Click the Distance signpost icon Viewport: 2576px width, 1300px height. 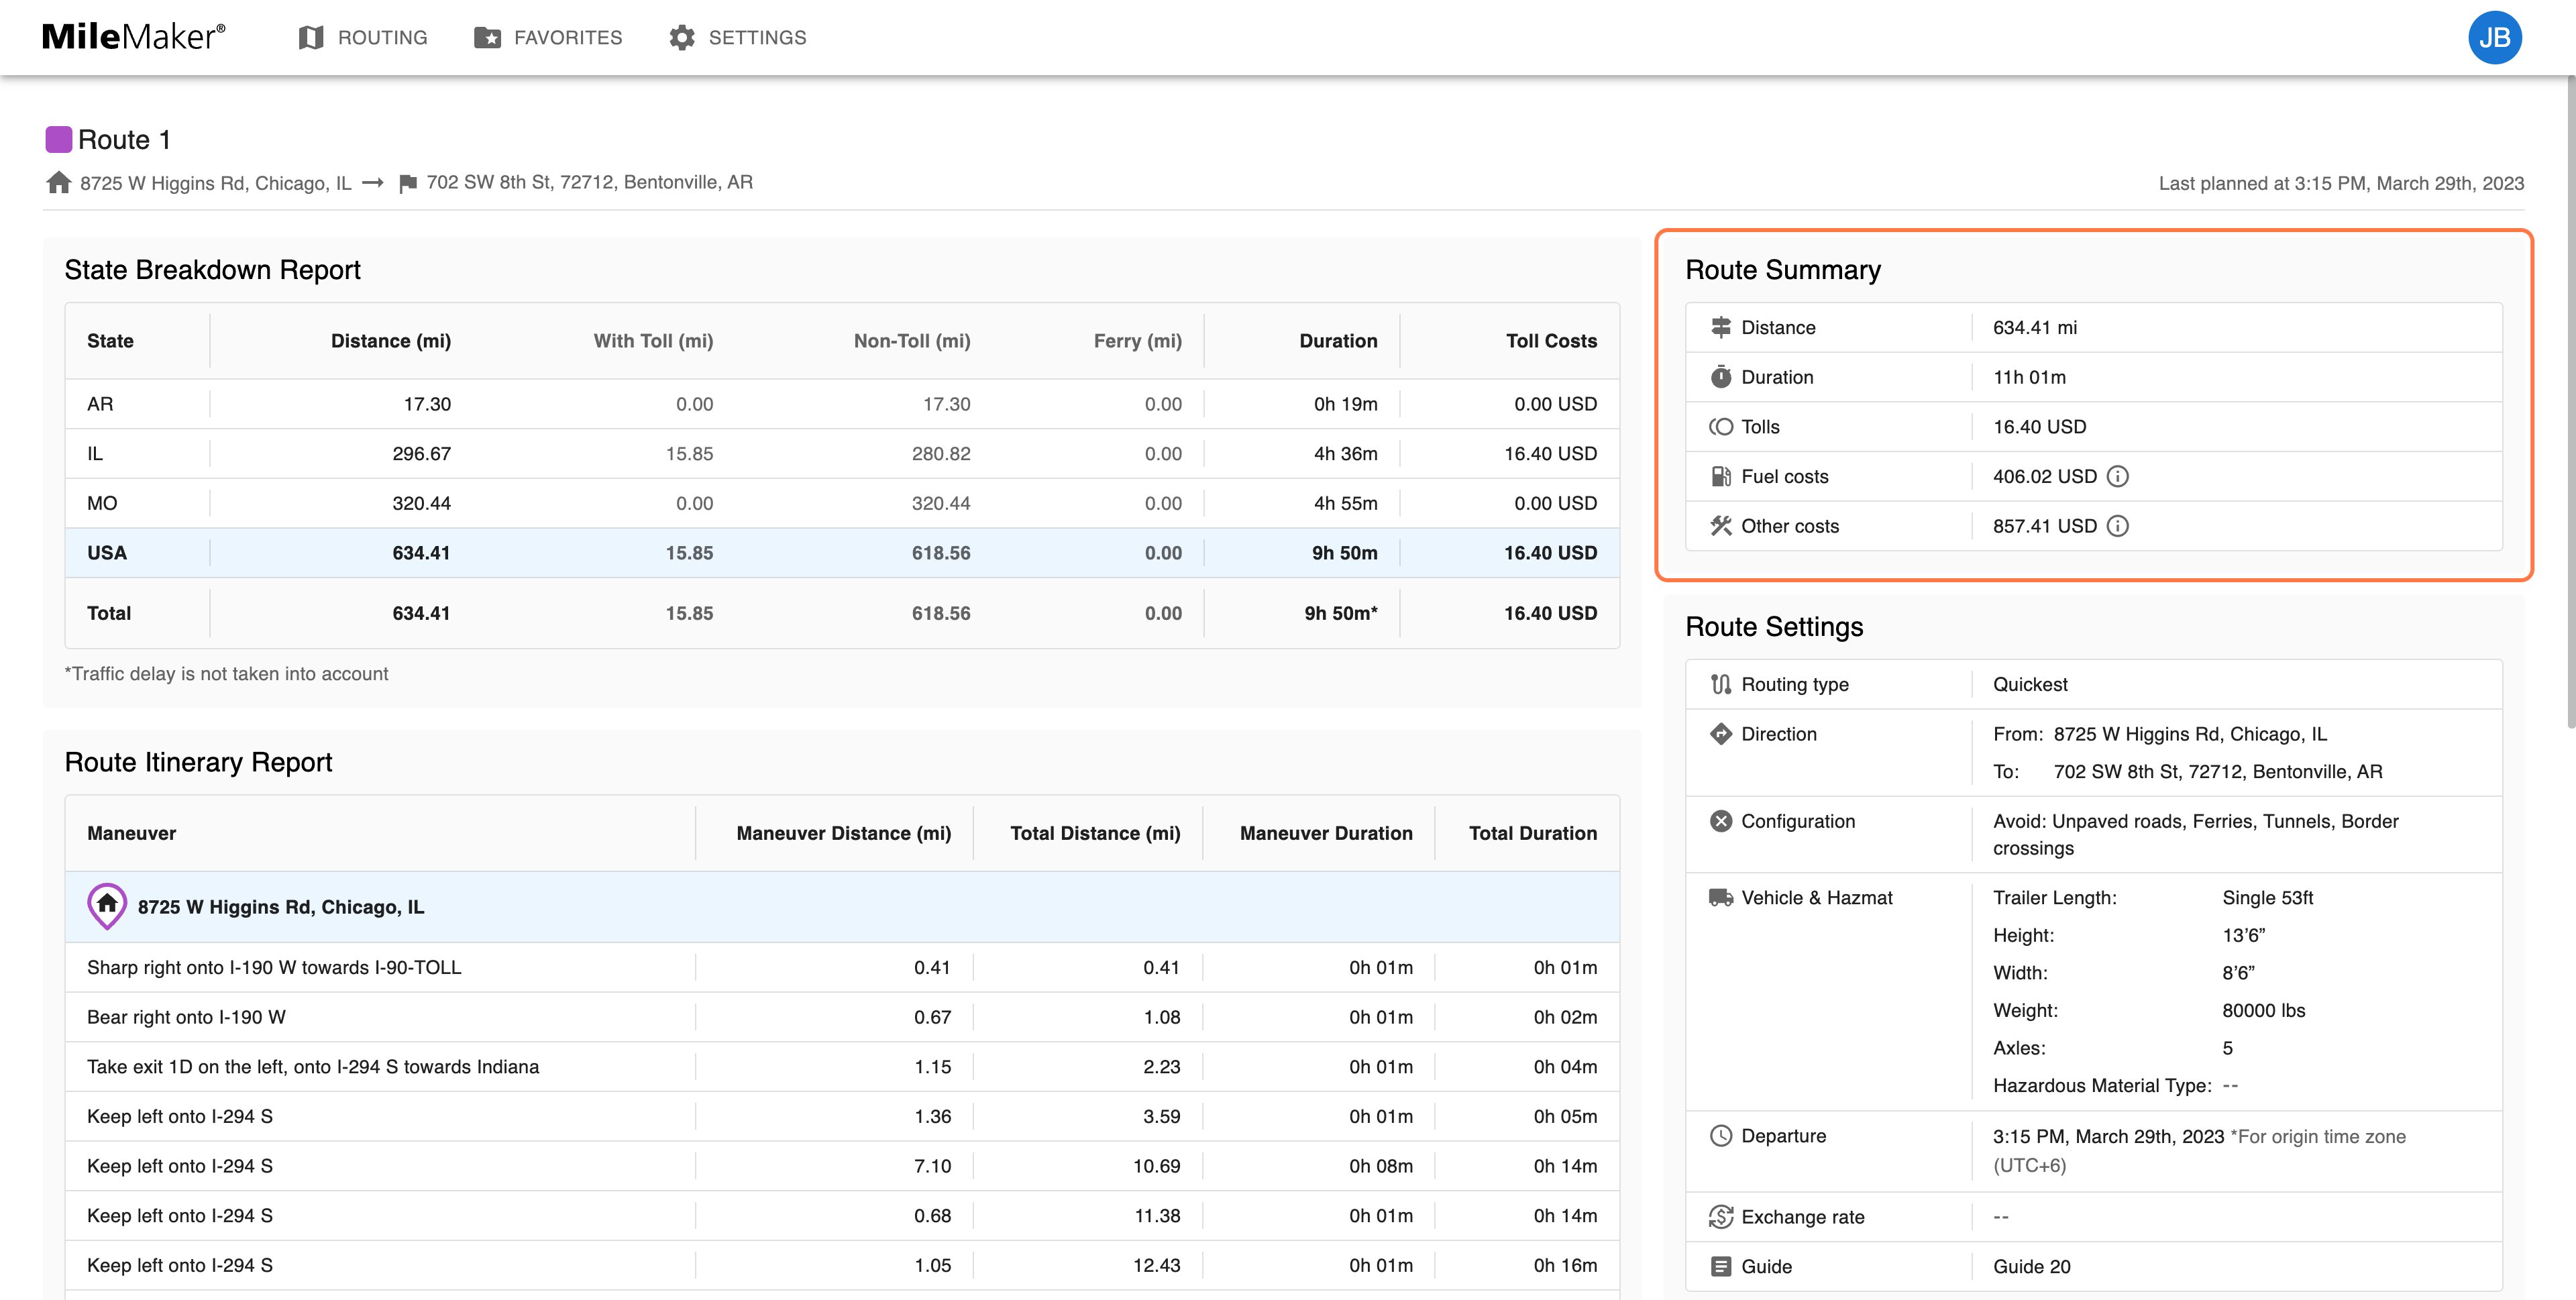click(1720, 327)
